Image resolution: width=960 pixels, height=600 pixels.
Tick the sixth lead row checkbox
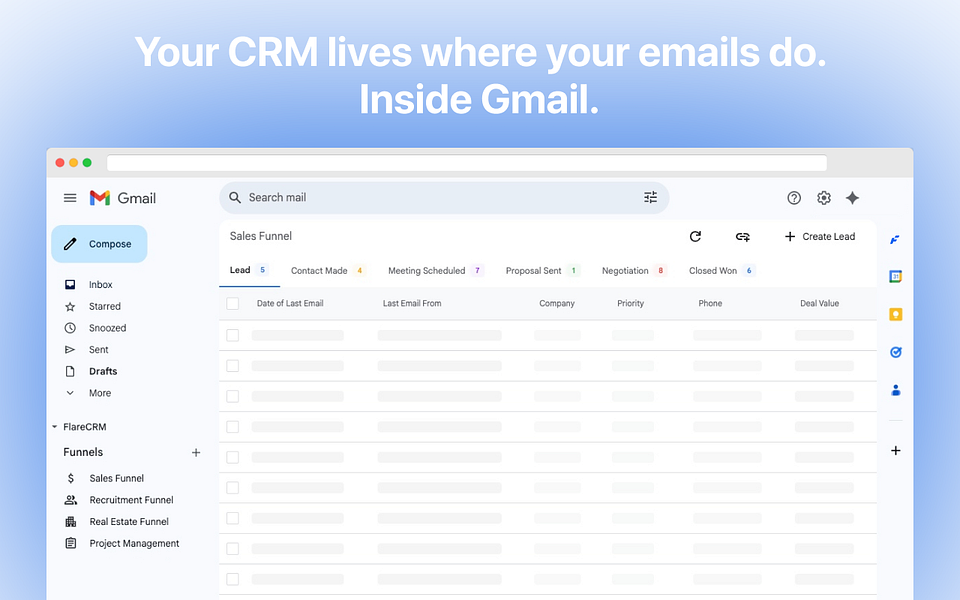click(x=233, y=488)
